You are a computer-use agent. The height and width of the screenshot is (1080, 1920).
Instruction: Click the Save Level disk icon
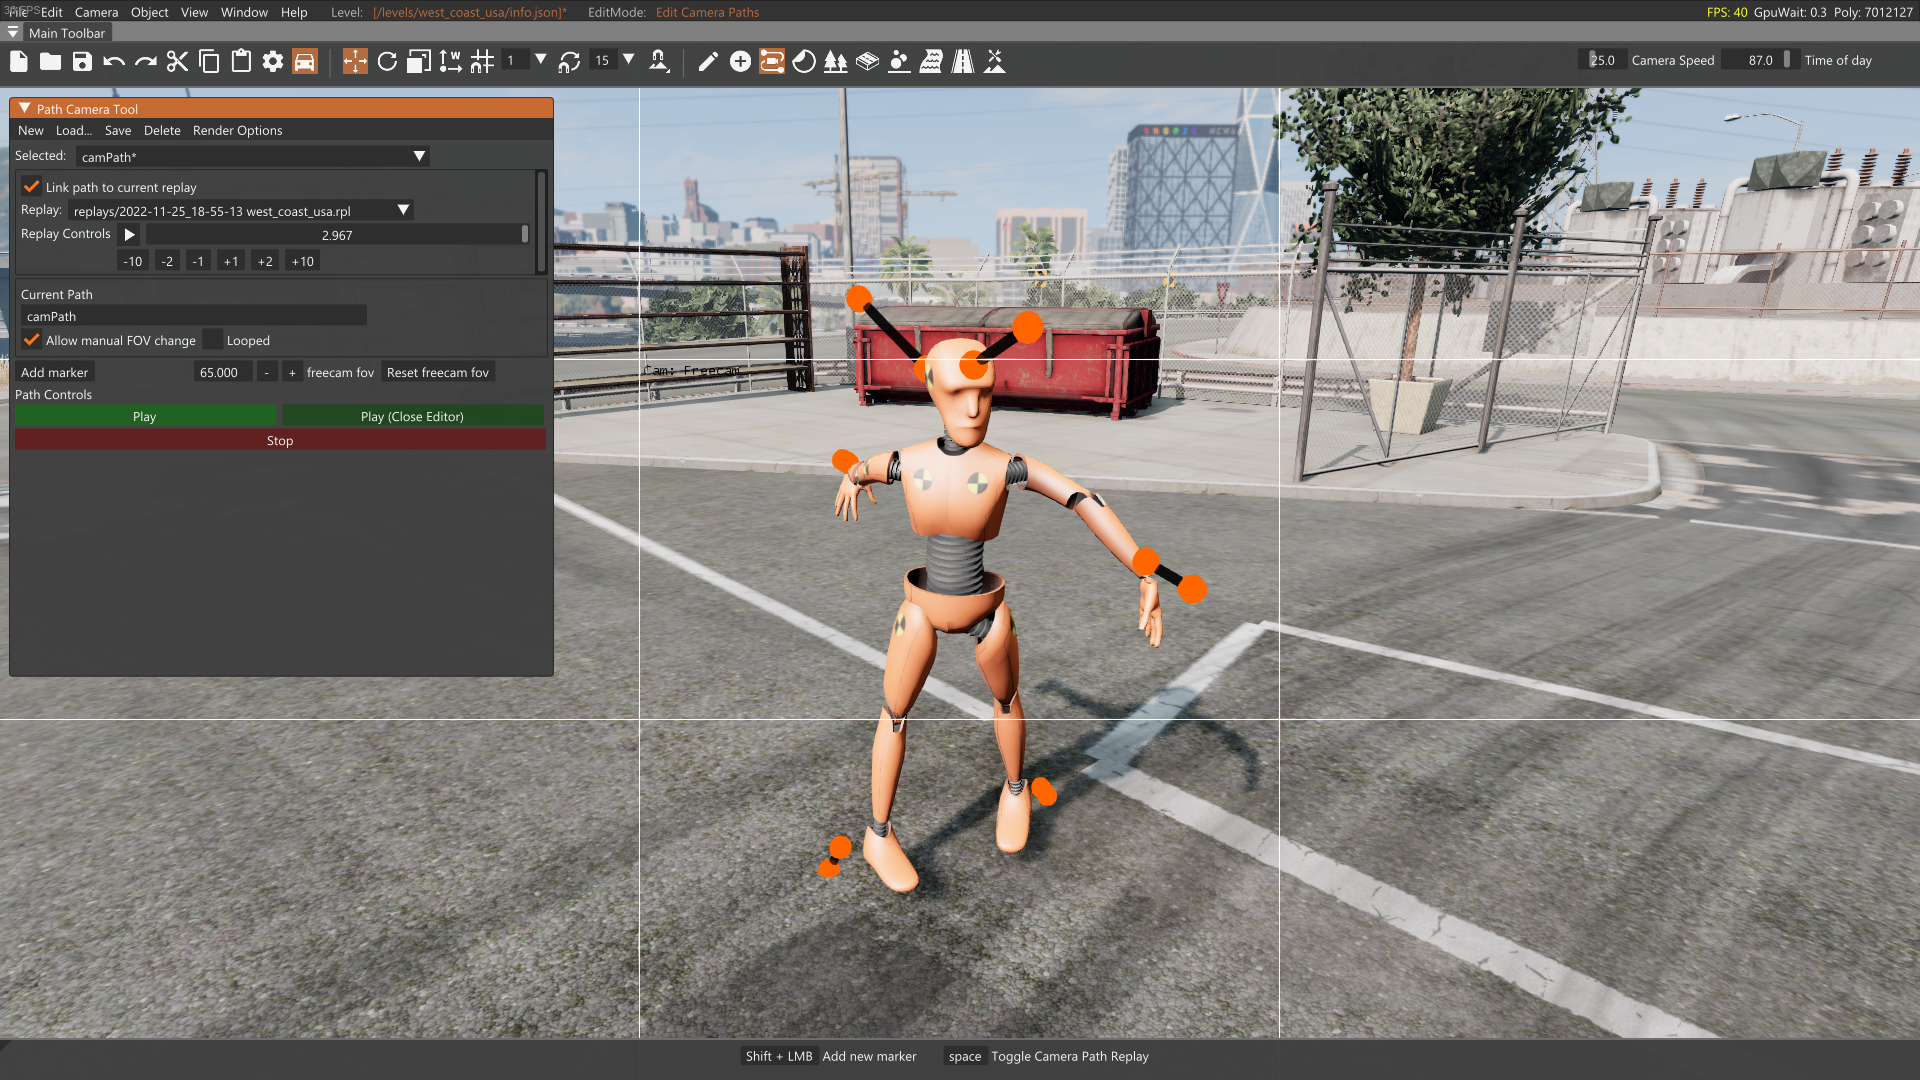82,61
